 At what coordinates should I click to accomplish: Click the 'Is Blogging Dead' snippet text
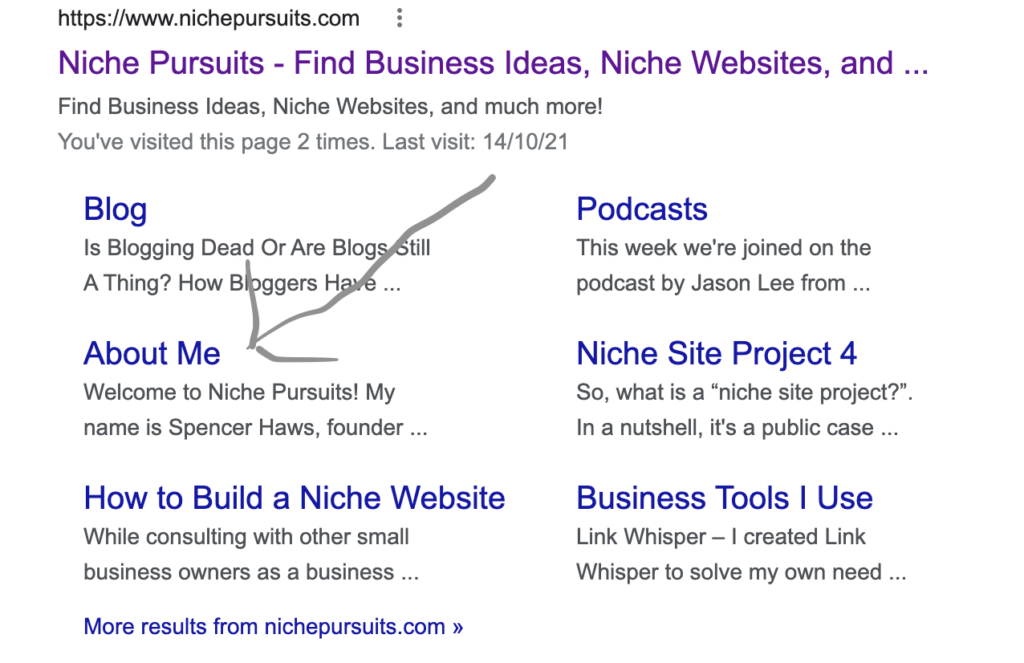coord(257,265)
